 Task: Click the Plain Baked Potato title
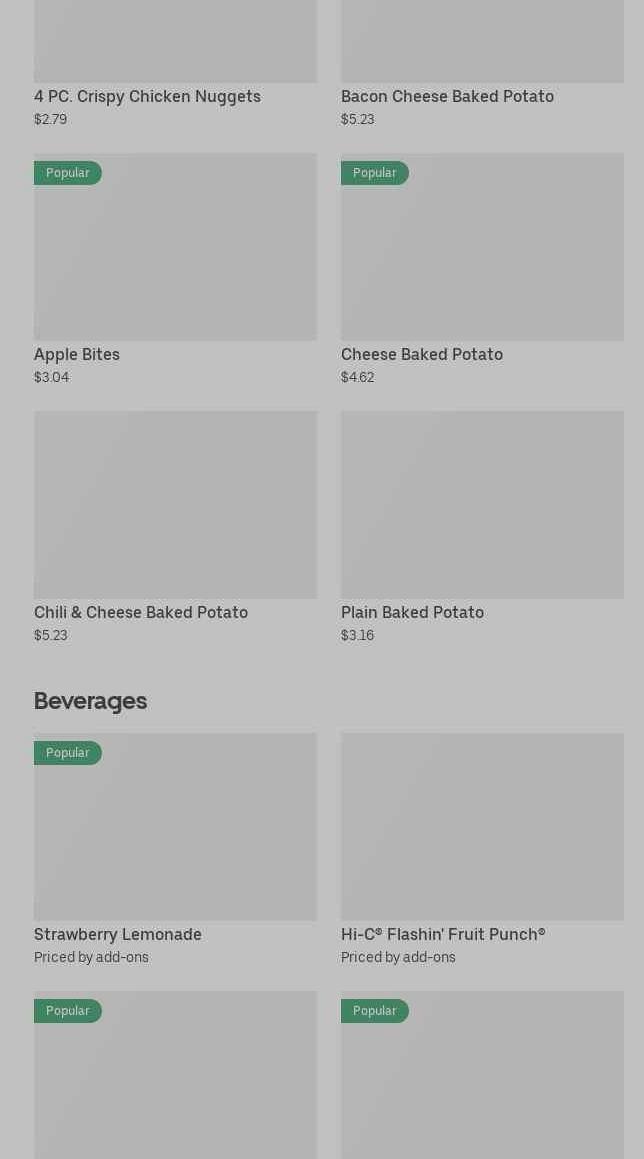pyautogui.click(x=412, y=613)
